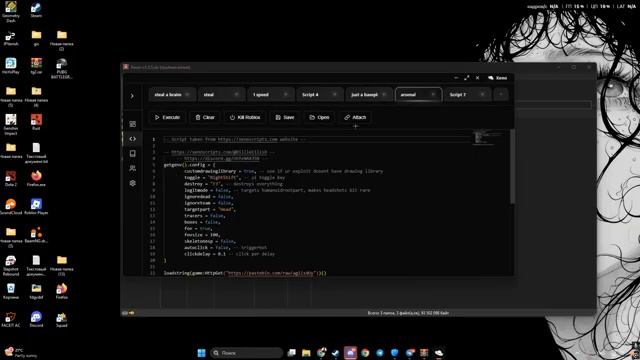Open the script library book icon
The height and width of the screenshot is (360, 640).
(133, 153)
